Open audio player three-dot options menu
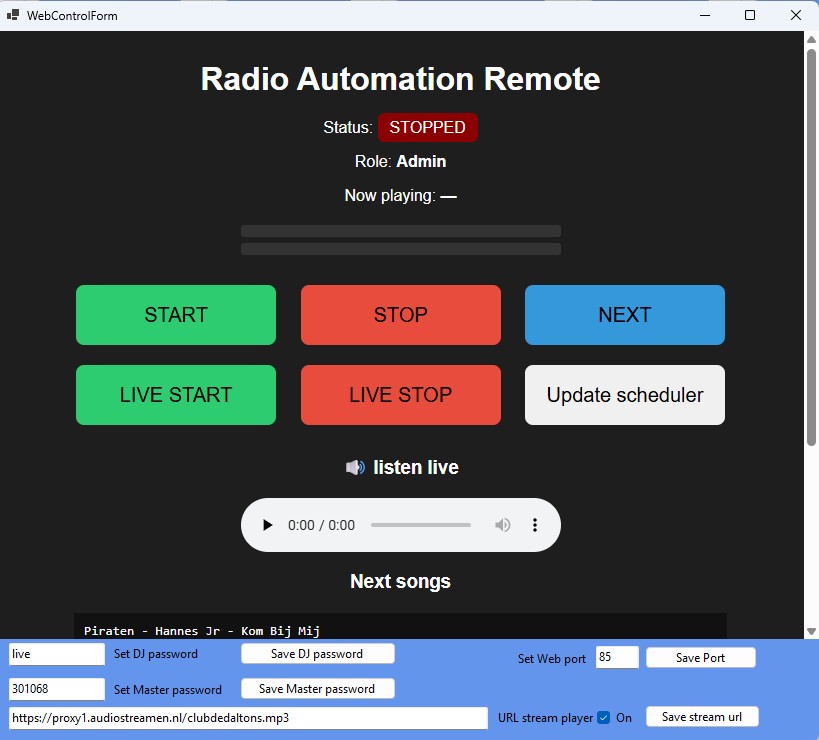The width and height of the screenshot is (819, 740). tap(535, 525)
